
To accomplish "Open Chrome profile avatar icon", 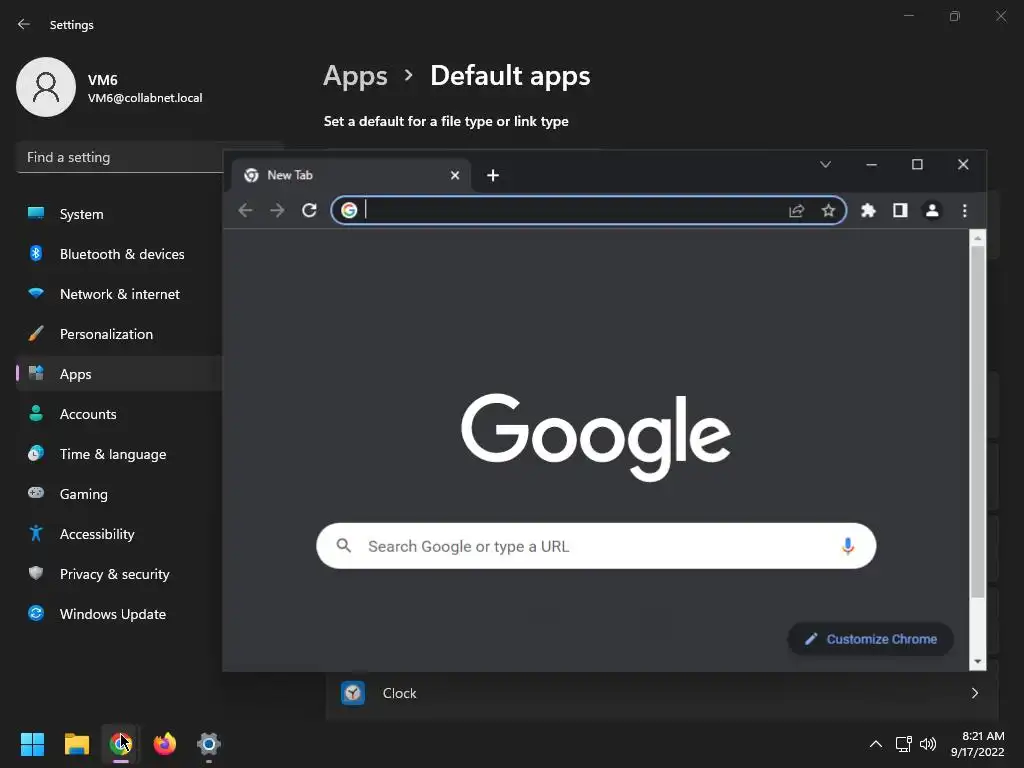I will click(932, 210).
